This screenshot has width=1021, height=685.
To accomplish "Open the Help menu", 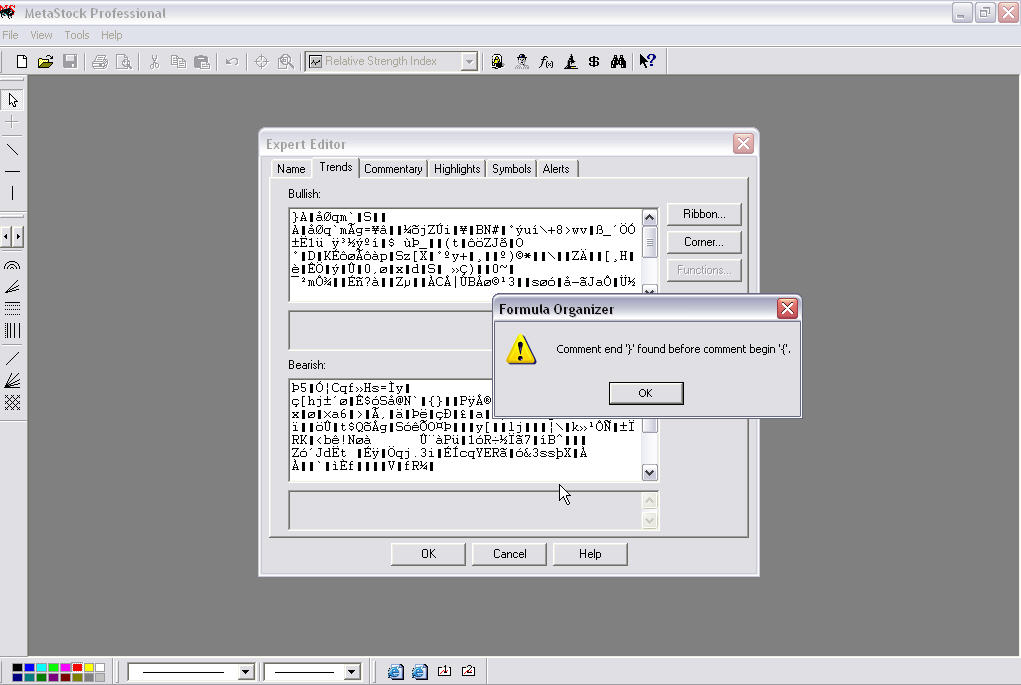I will tap(111, 35).
